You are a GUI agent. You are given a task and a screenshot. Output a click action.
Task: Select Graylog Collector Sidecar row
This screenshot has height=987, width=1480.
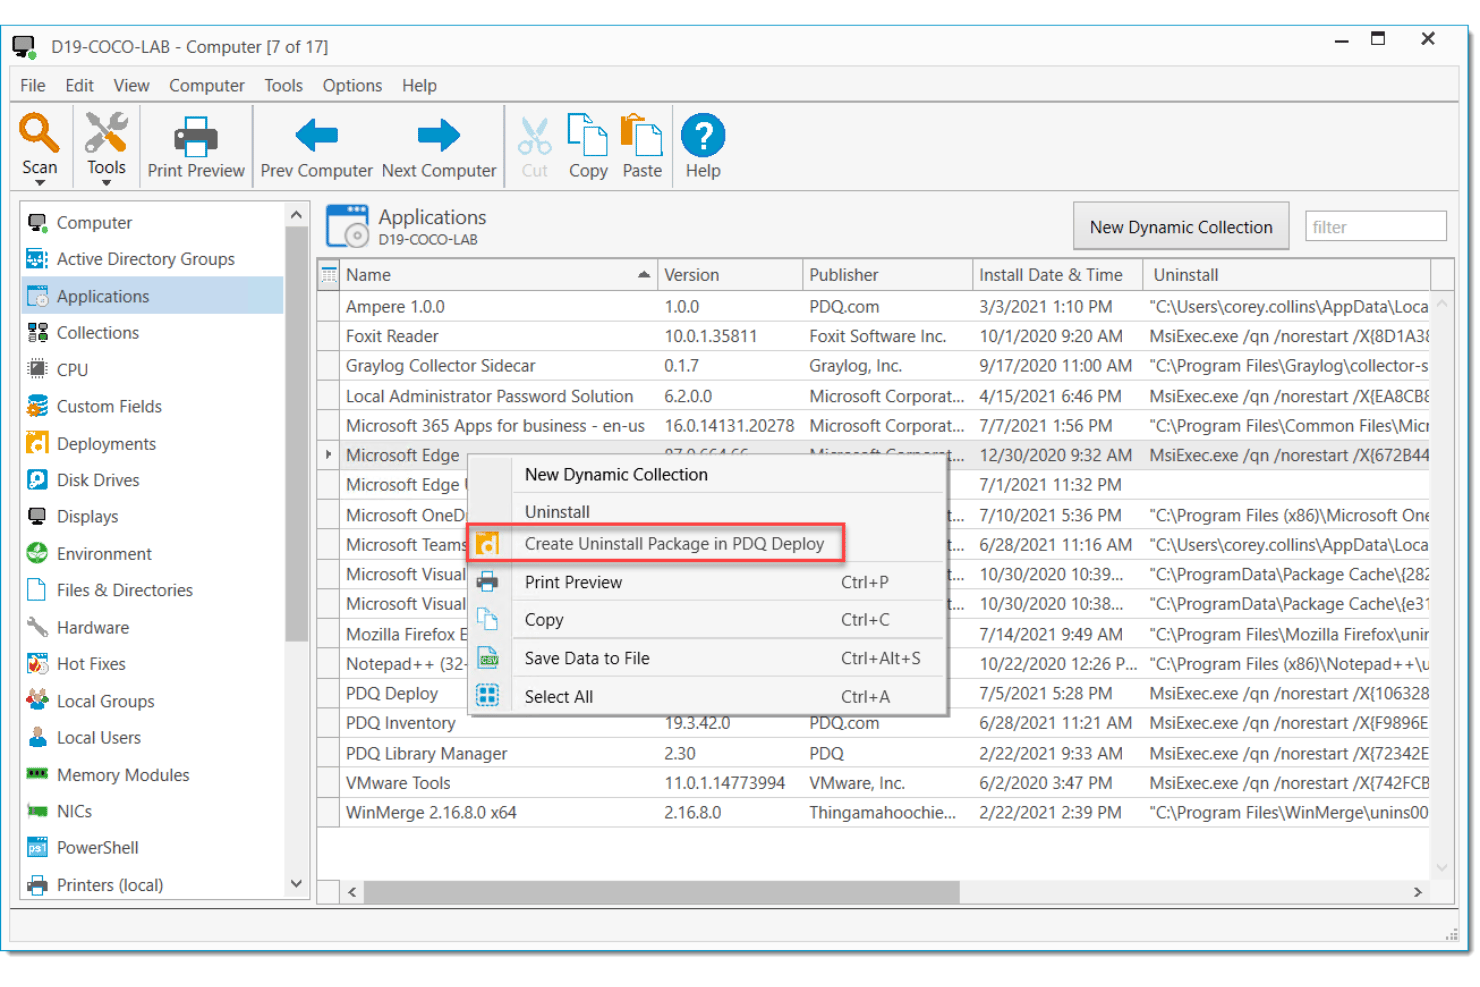point(873,366)
